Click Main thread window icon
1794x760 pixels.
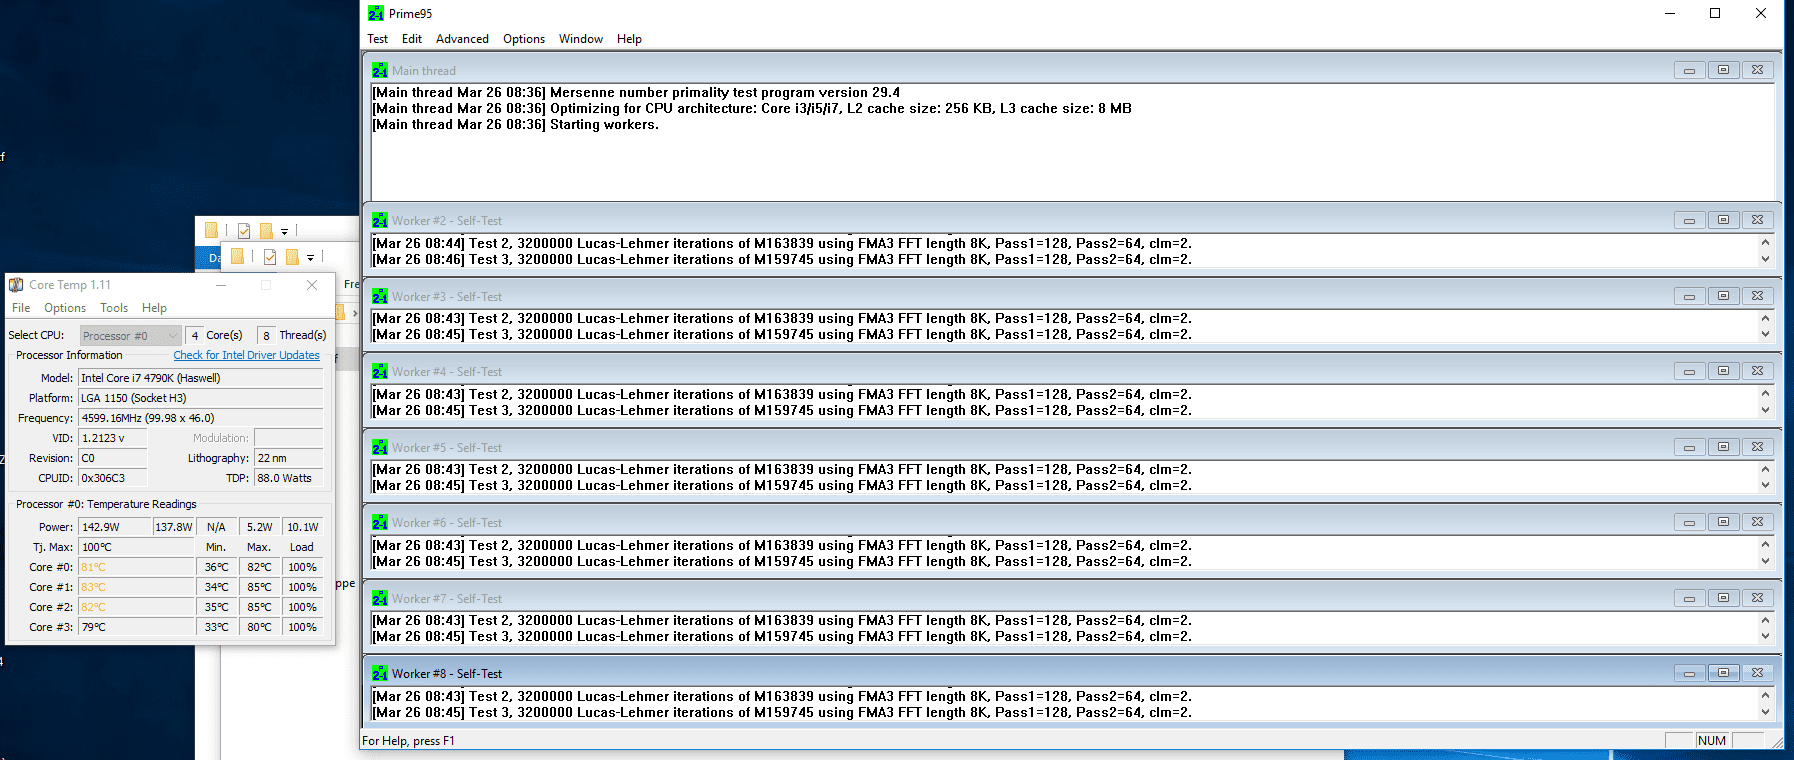380,70
